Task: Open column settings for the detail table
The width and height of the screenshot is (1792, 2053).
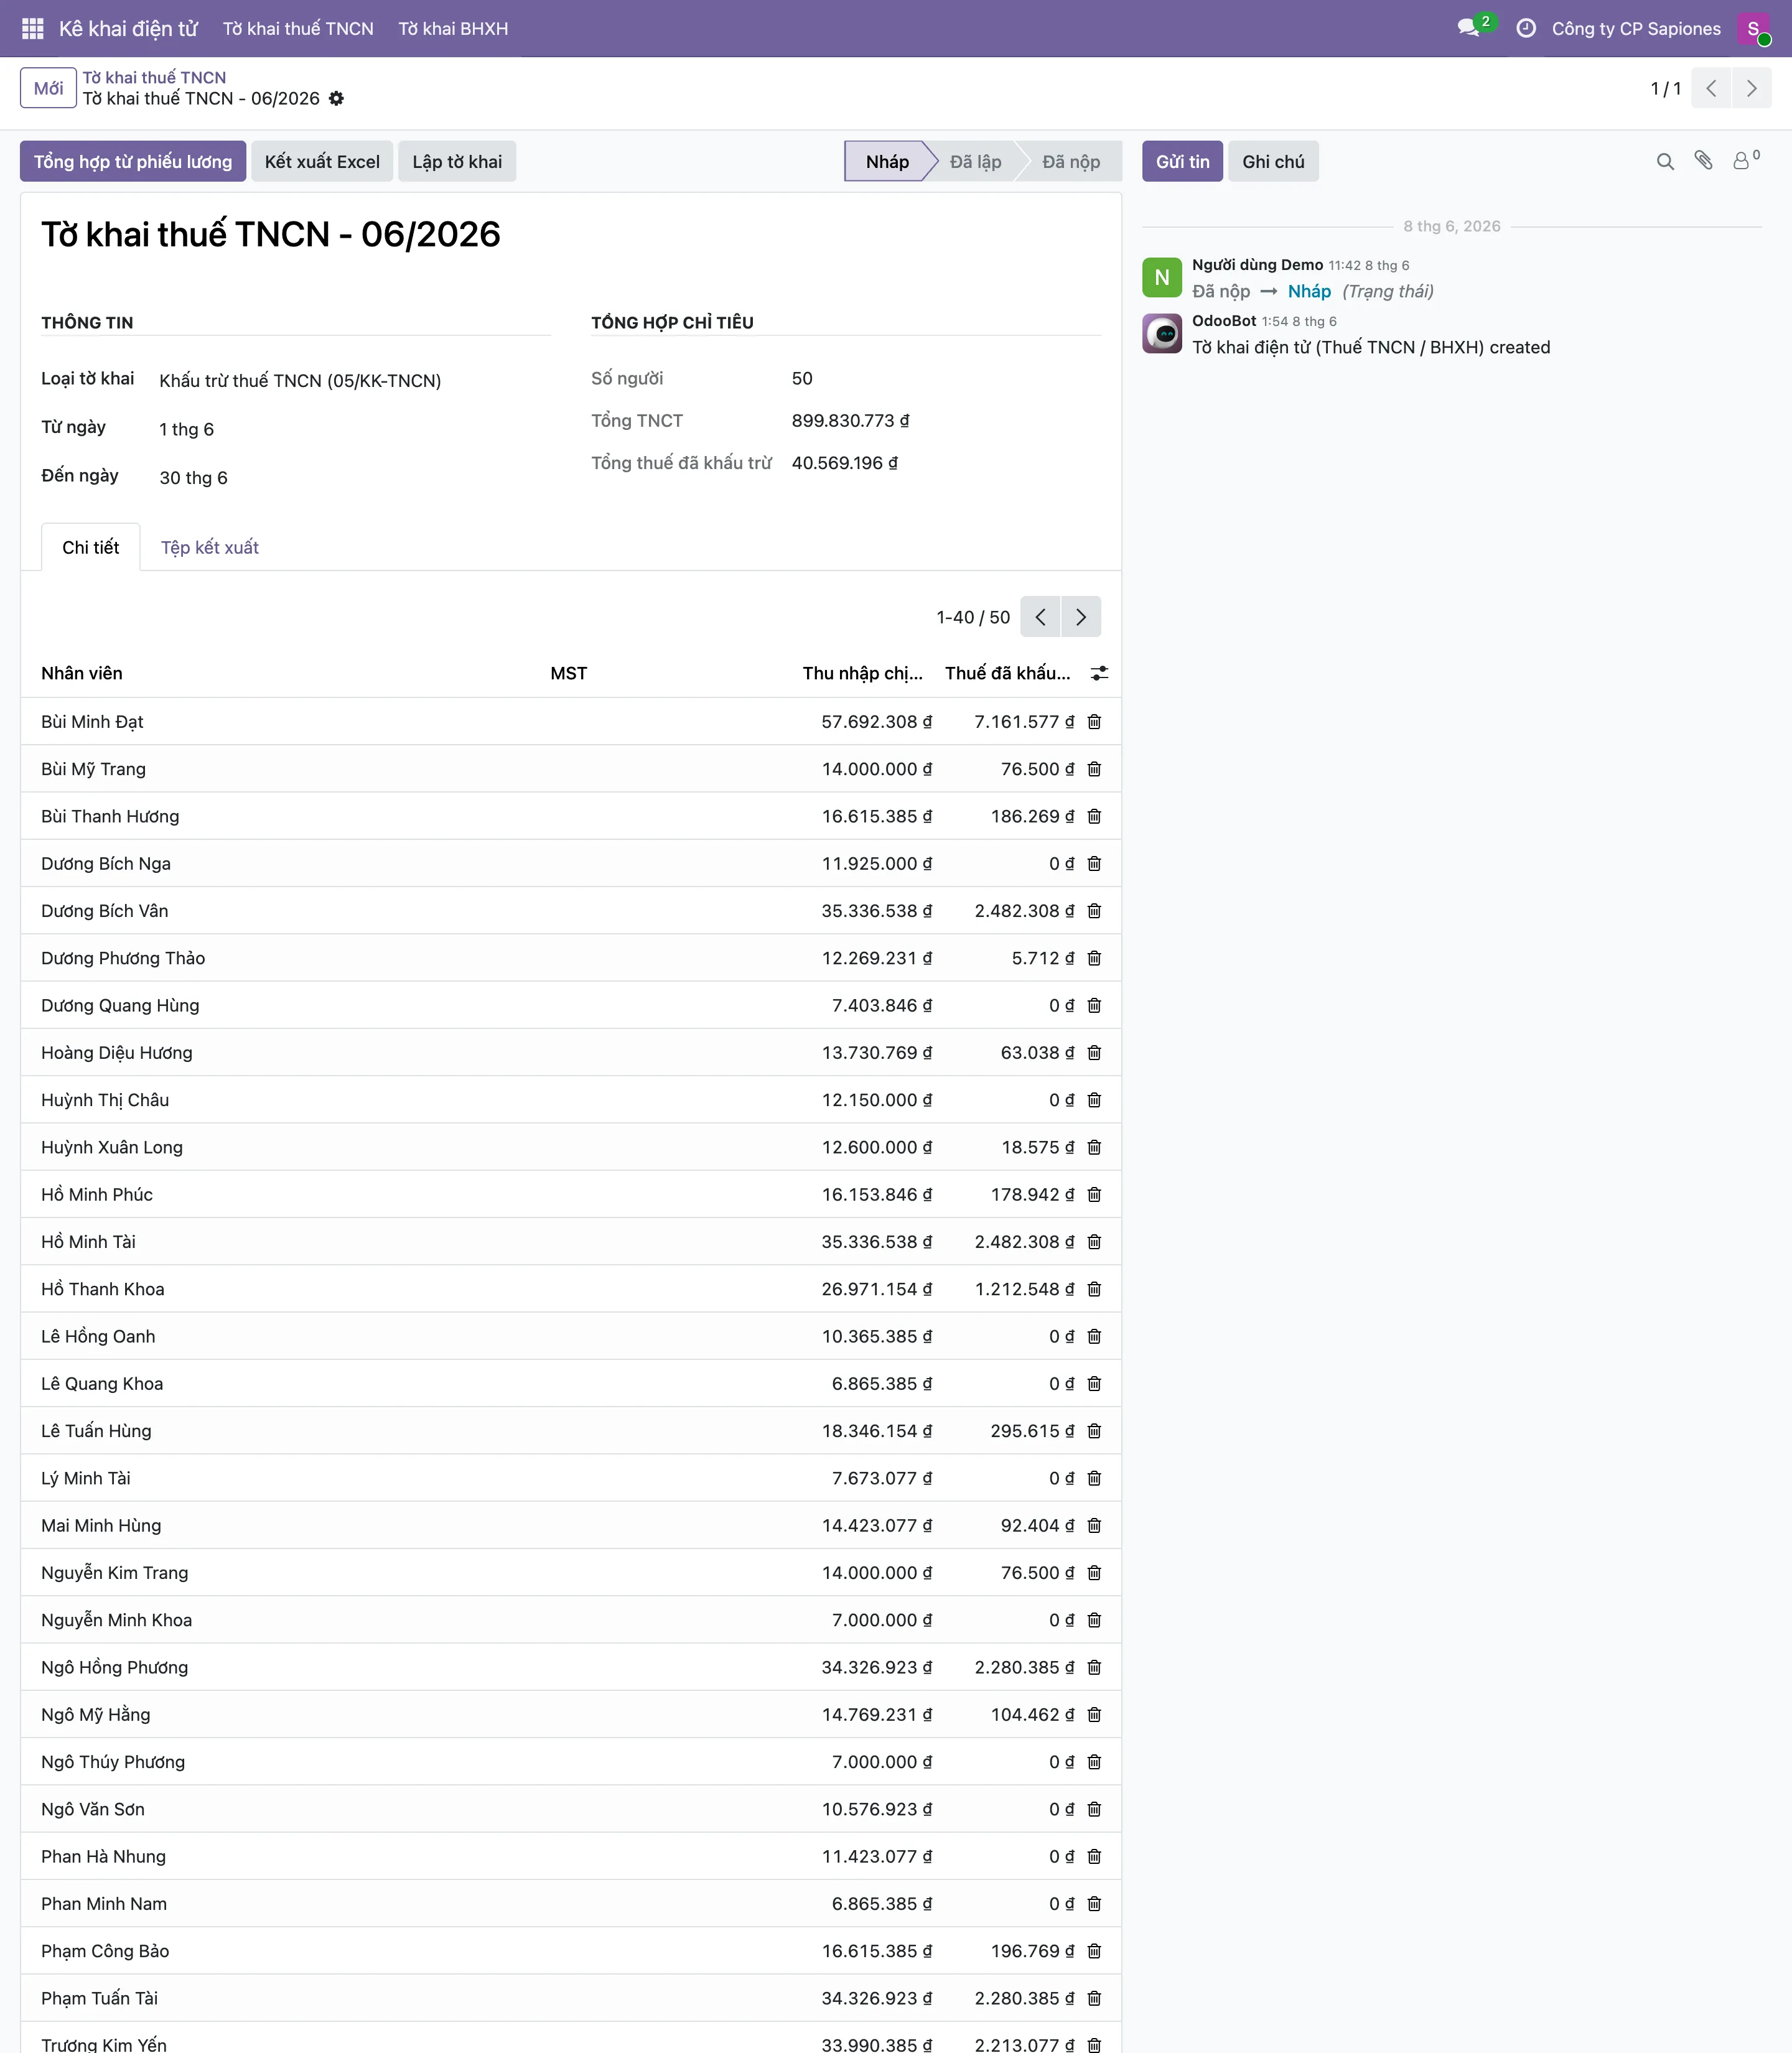Action: (x=1099, y=673)
